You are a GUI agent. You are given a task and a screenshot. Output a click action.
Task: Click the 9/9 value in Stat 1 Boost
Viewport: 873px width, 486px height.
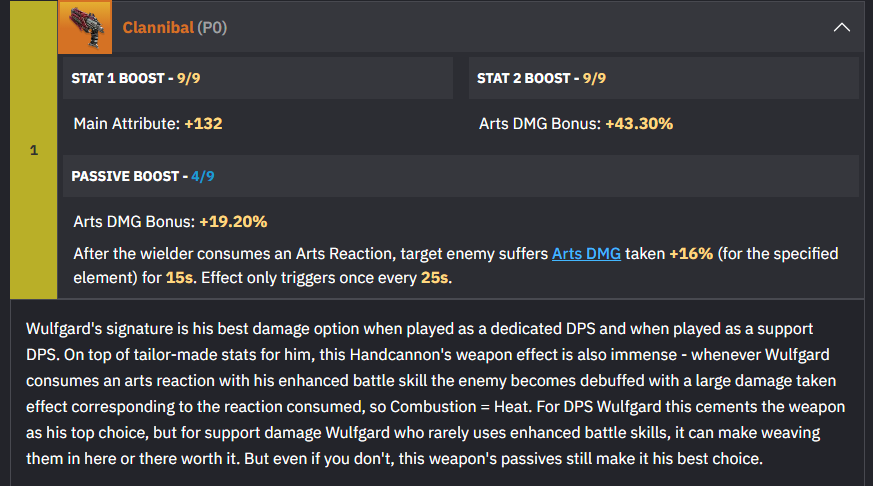(x=189, y=78)
